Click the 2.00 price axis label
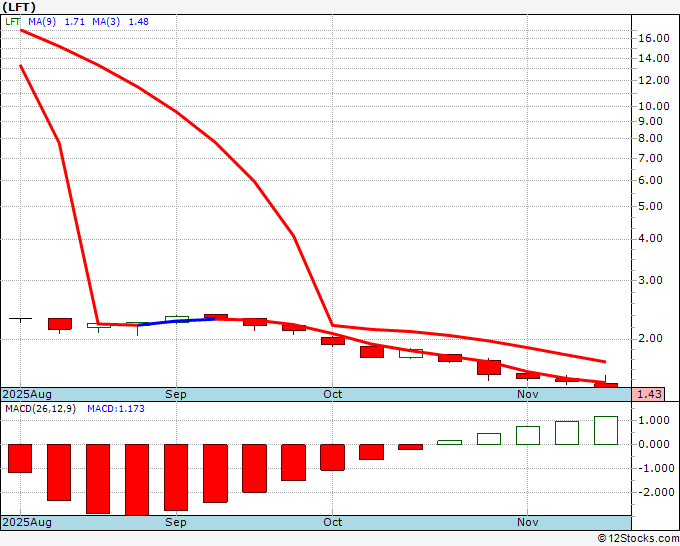This screenshot has width=680, height=546. click(x=651, y=338)
